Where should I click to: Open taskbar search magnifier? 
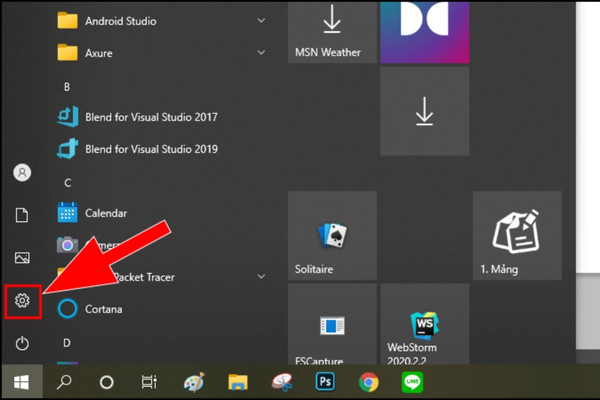coord(64,382)
